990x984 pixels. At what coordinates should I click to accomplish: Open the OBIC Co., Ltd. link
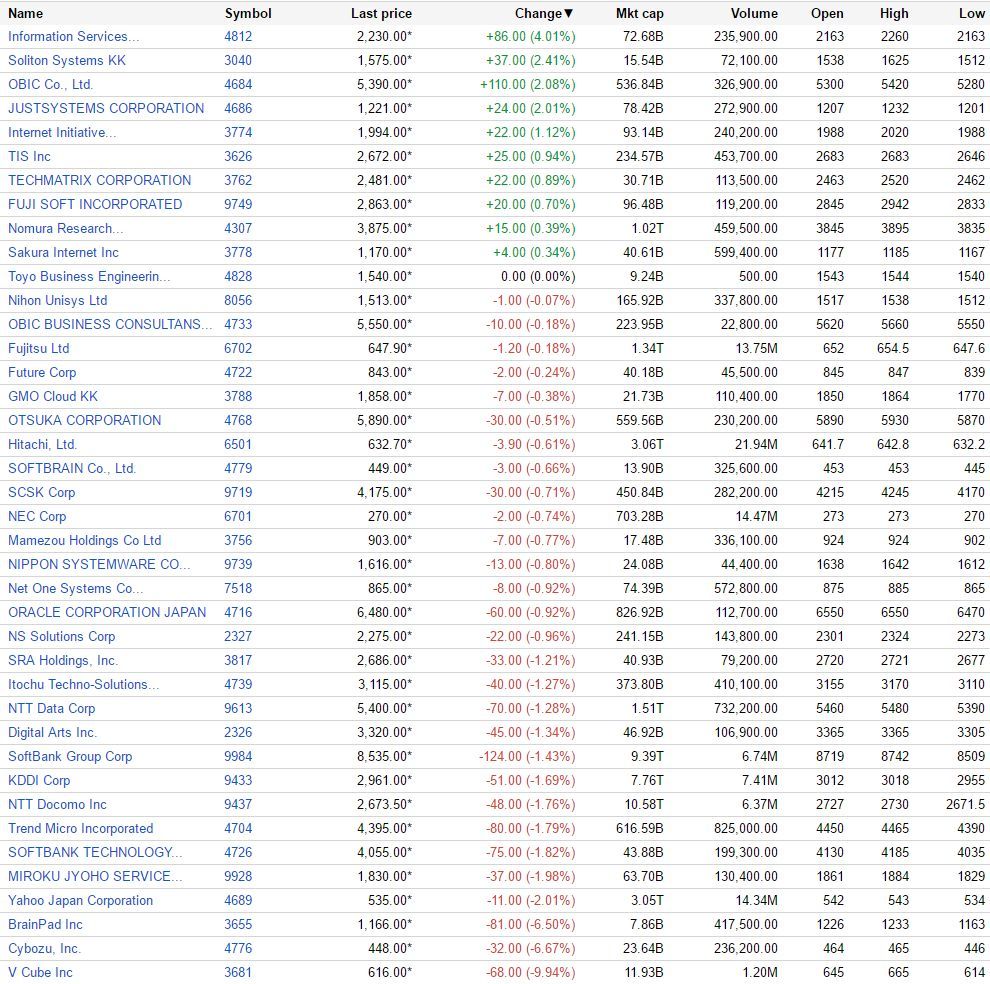(51, 85)
